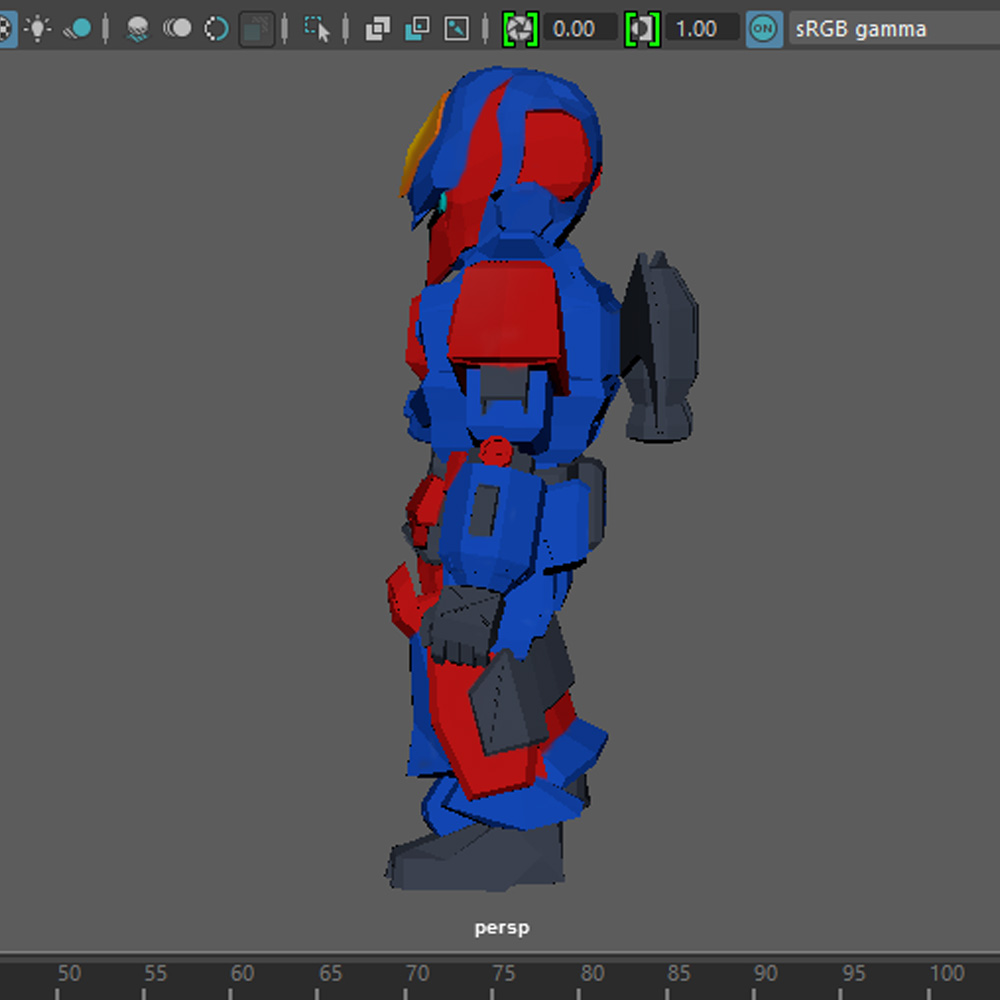Toggle the Depth of Field button
This screenshot has width=1000, height=1000.
[257, 29]
